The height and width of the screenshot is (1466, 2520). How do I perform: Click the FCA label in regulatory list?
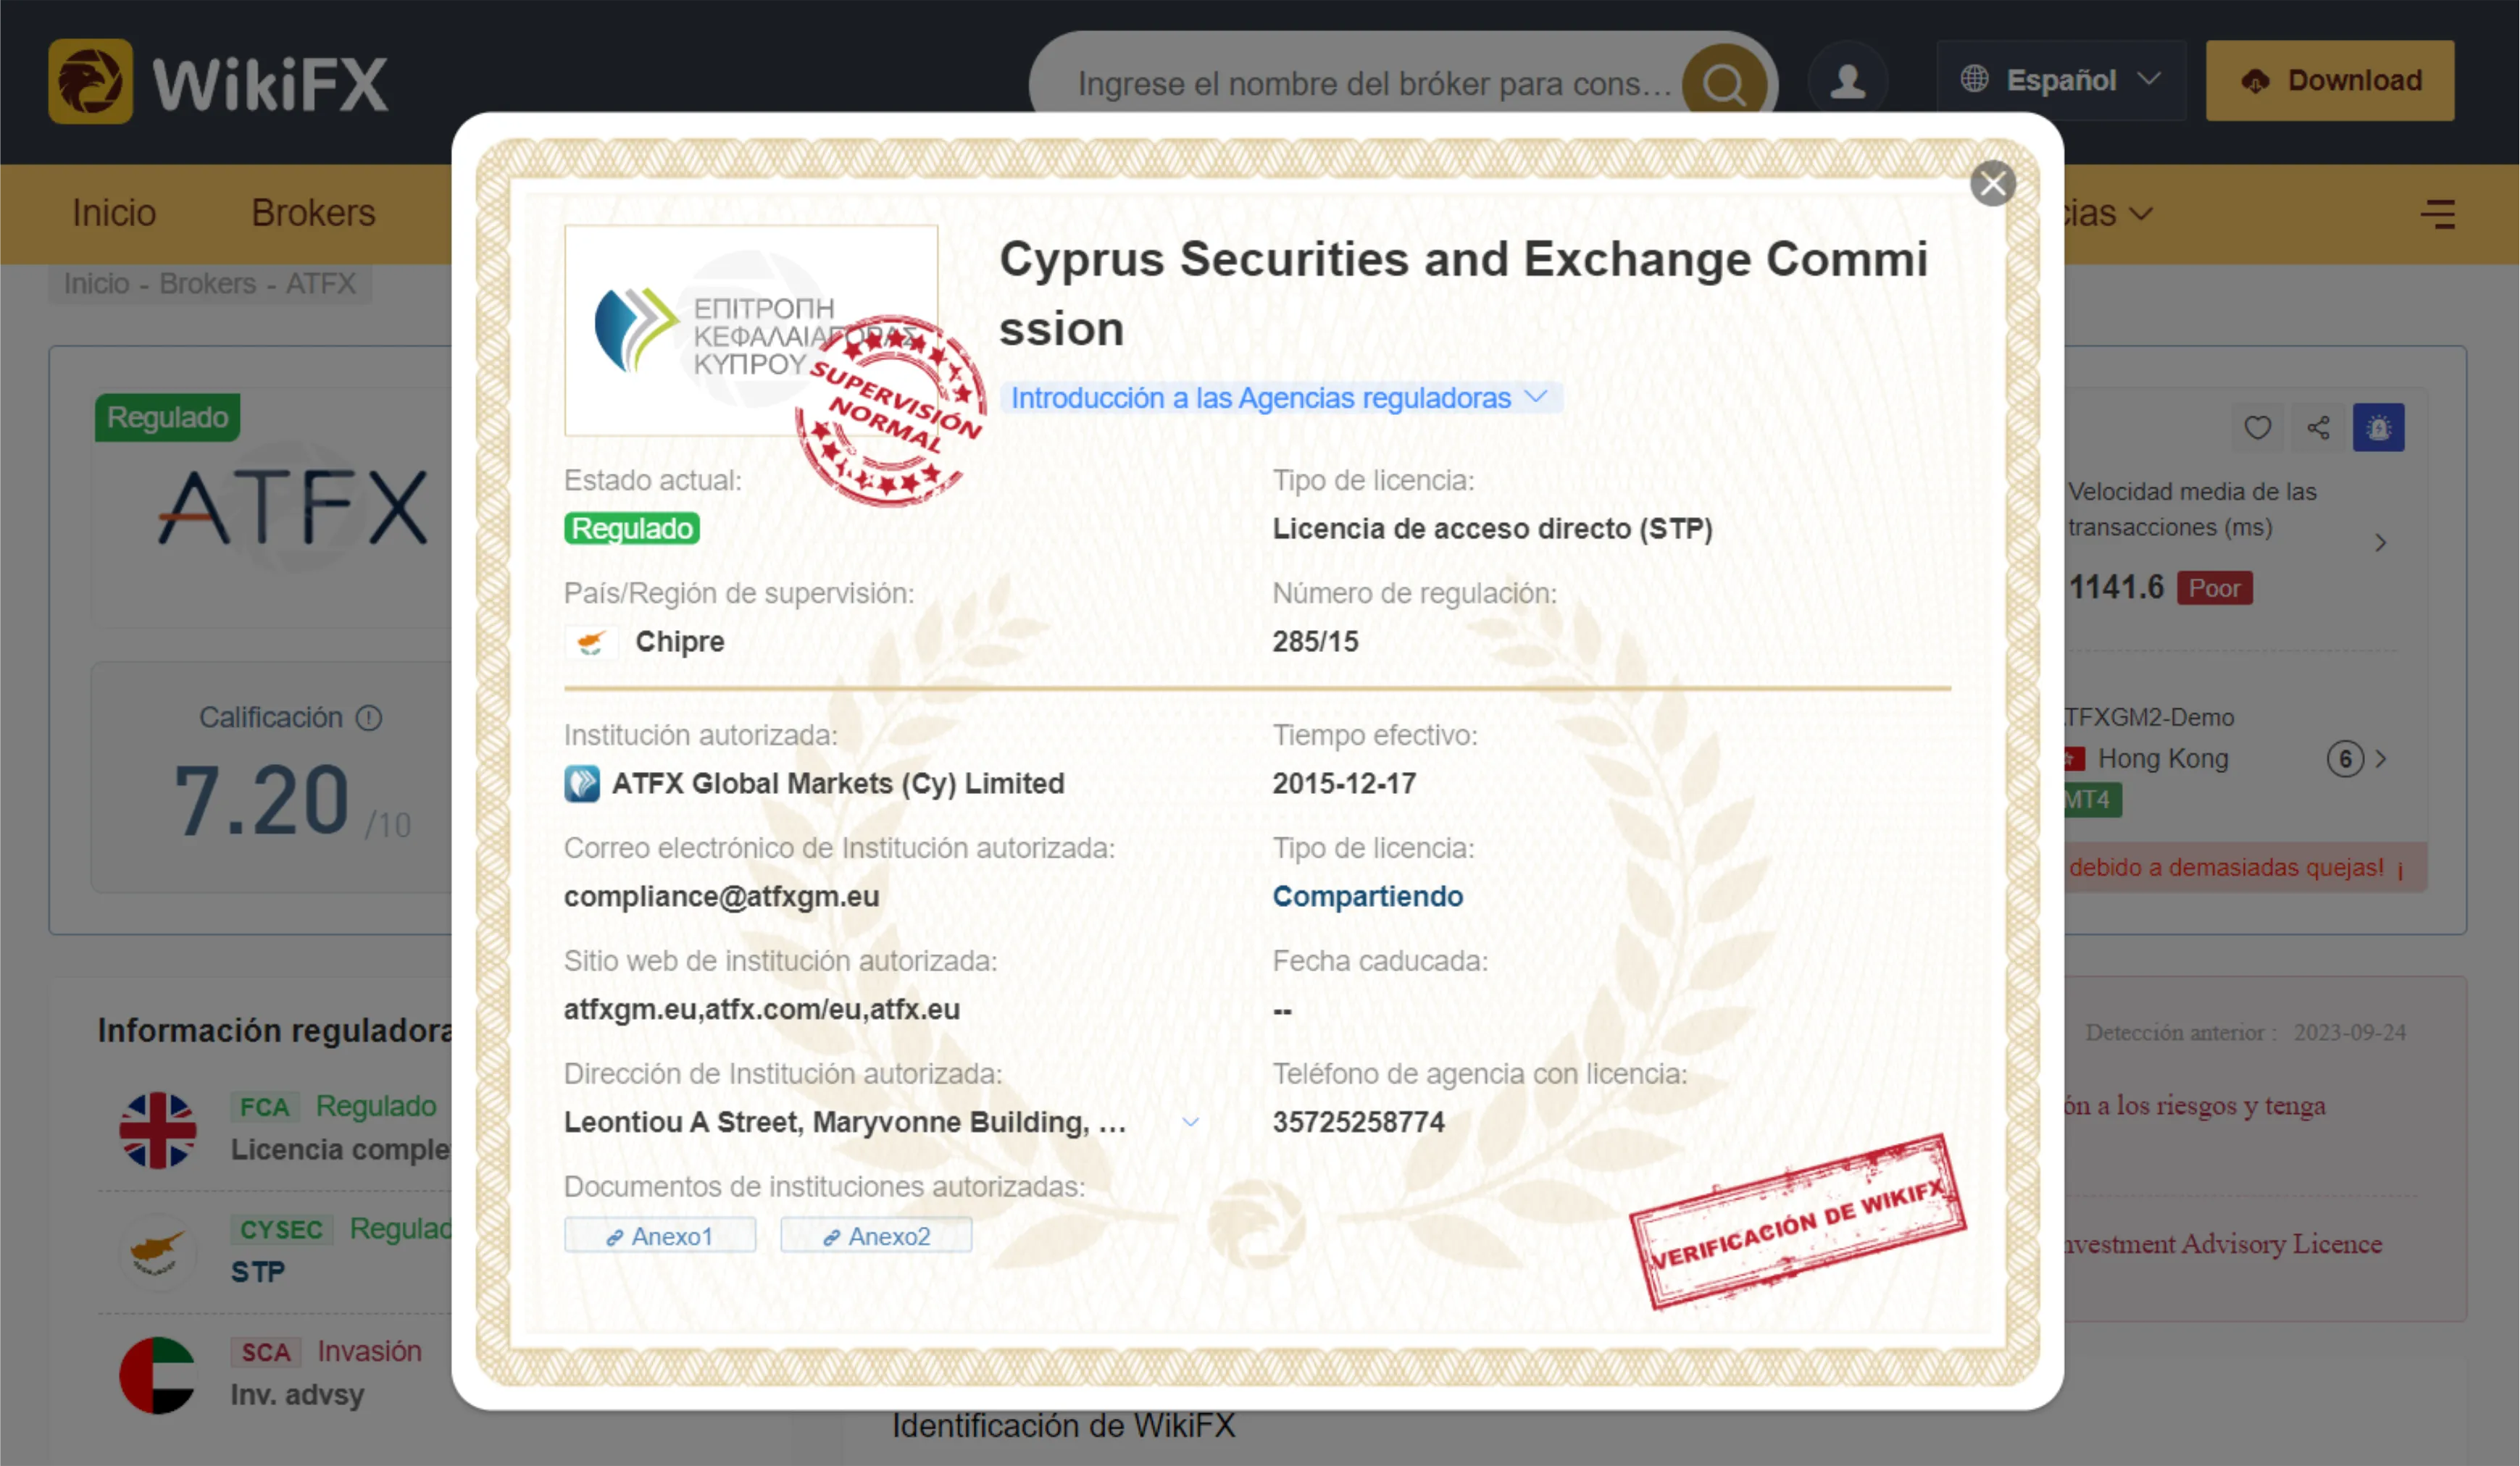coord(264,1107)
